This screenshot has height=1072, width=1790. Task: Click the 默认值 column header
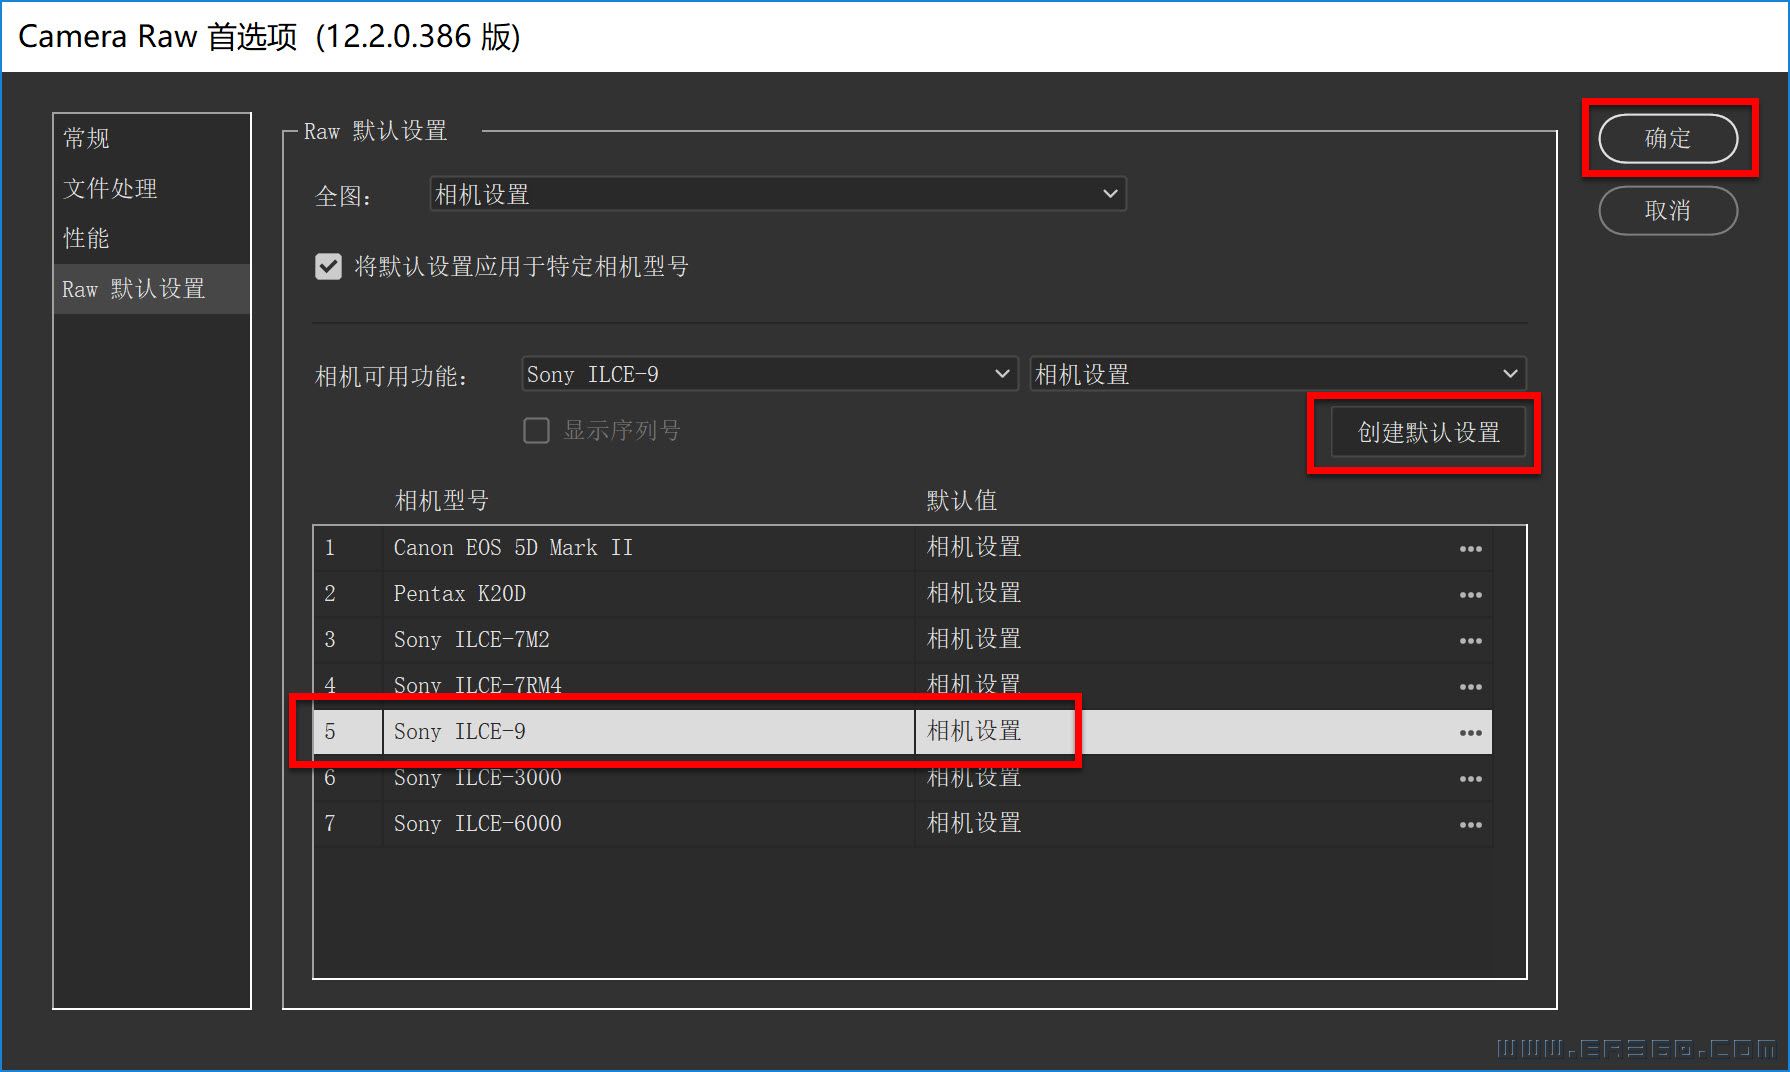[961, 500]
